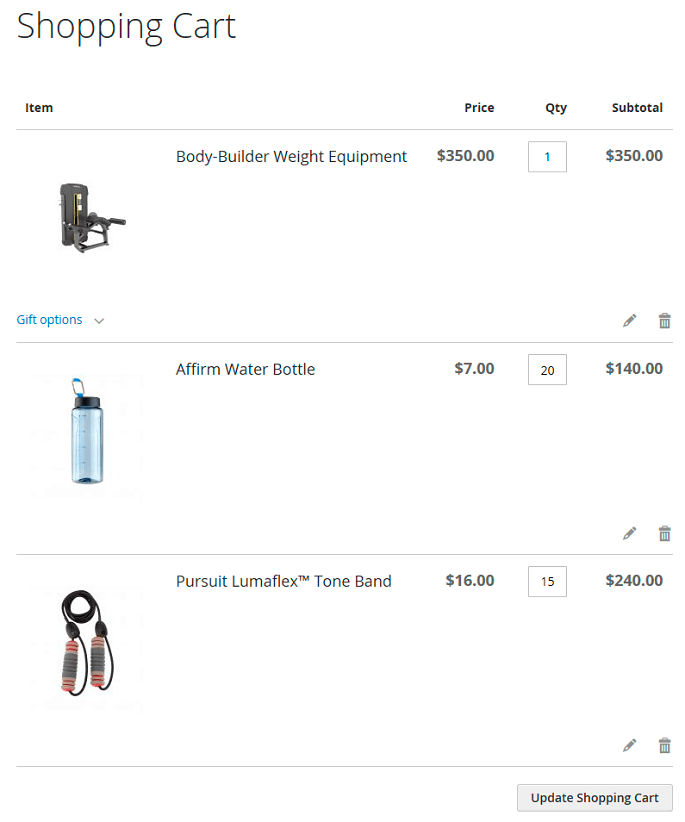
Task: Edit the Pursuit Lumaflex Tone Band item
Action: click(x=629, y=745)
